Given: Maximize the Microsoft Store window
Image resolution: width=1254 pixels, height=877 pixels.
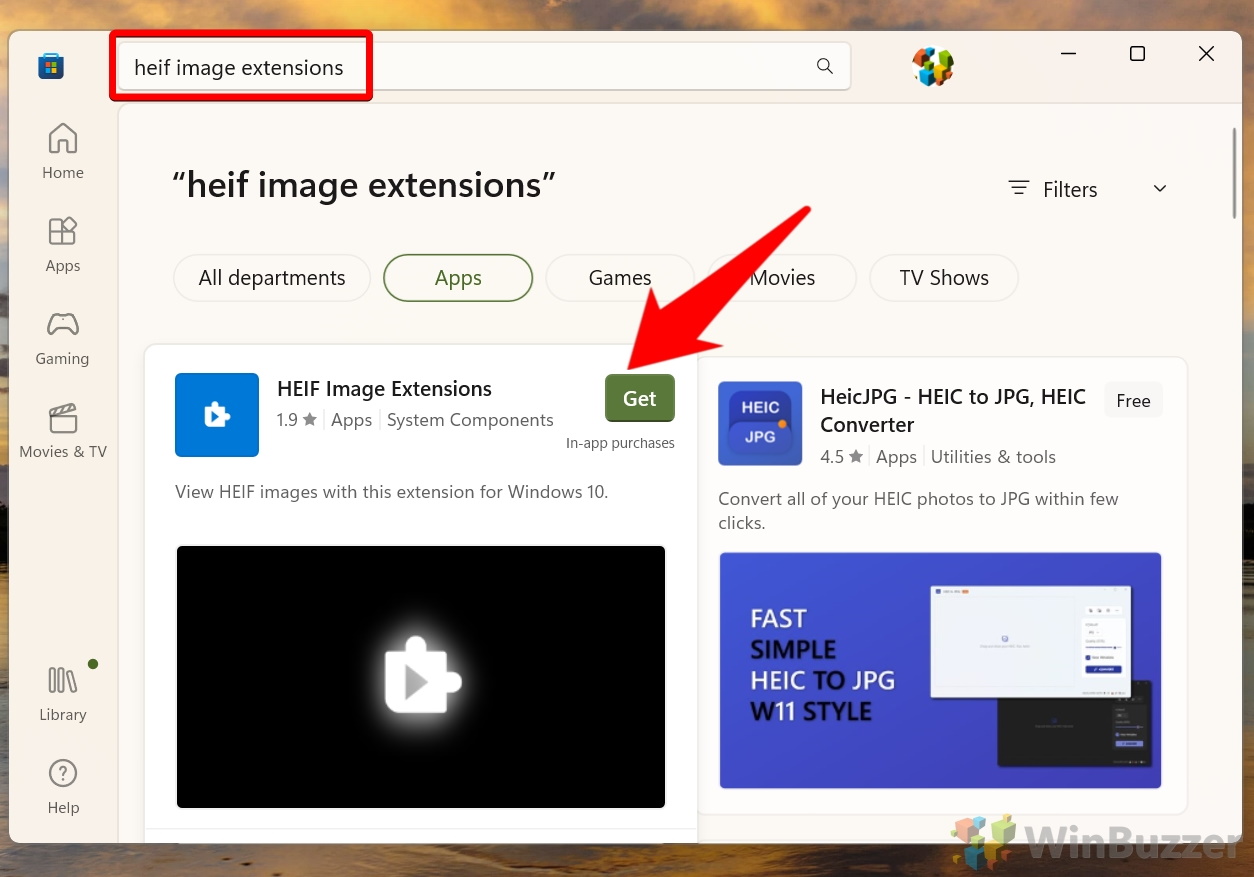Looking at the screenshot, I should [x=1137, y=54].
